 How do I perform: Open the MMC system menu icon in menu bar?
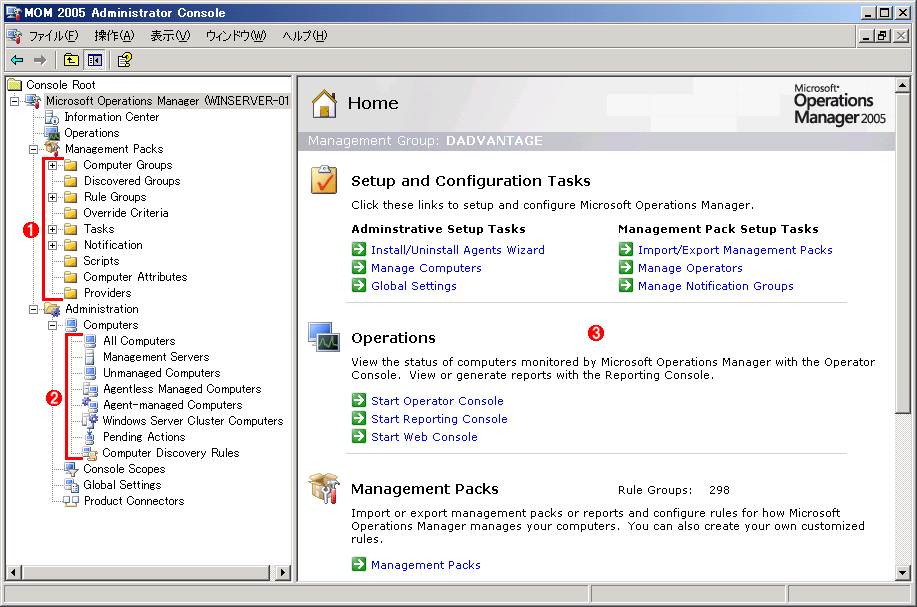click(15, 36)
